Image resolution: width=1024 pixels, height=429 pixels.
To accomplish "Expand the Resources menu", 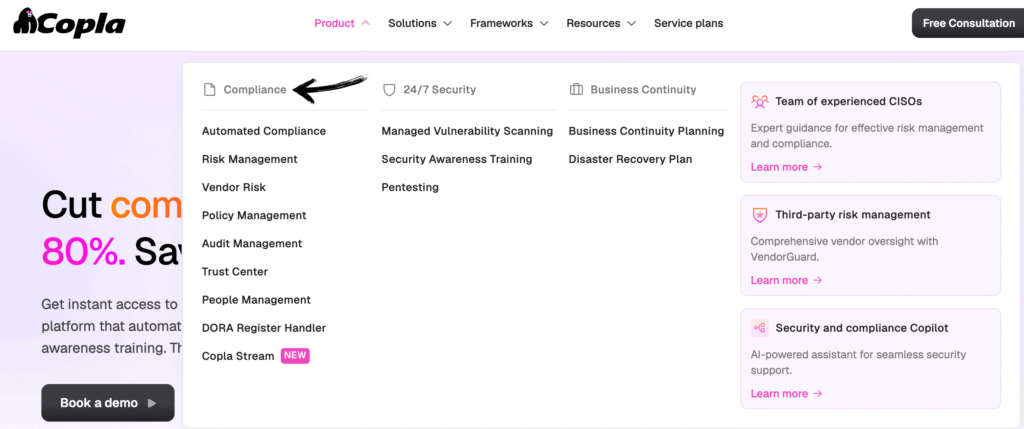I will [x=601, y=23].
